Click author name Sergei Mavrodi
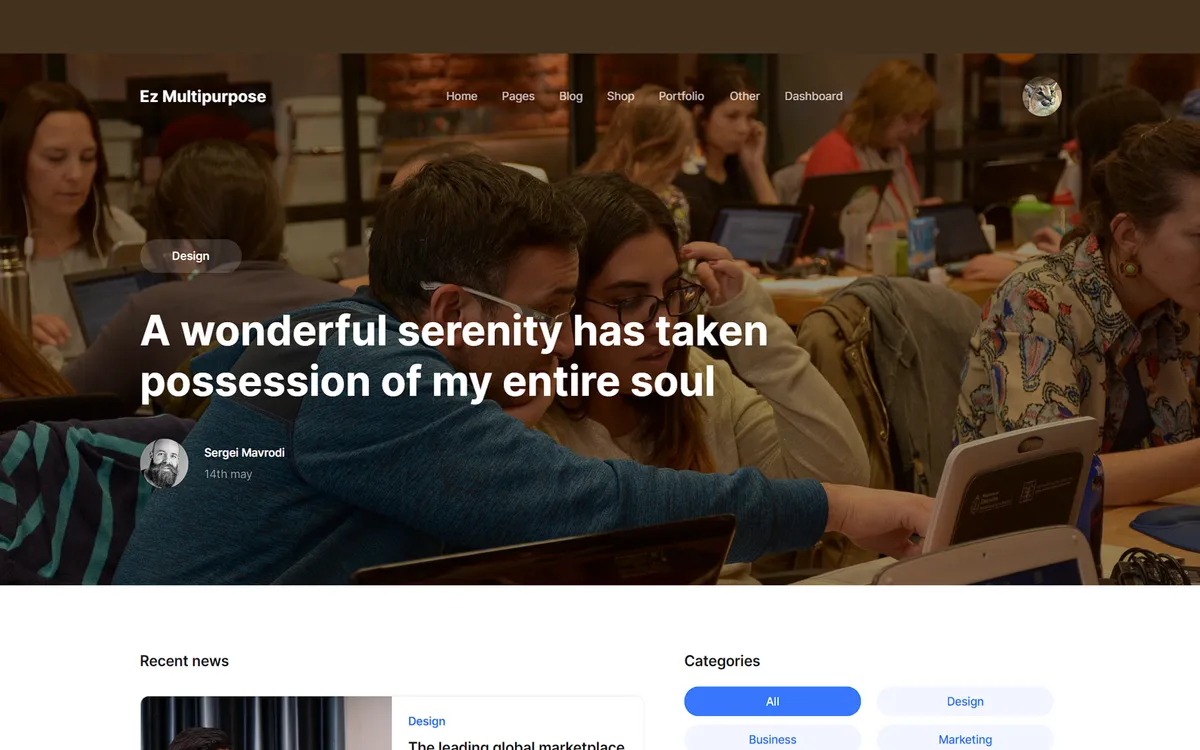This screenshot has width=1200, height=750. tap(244, 453)
